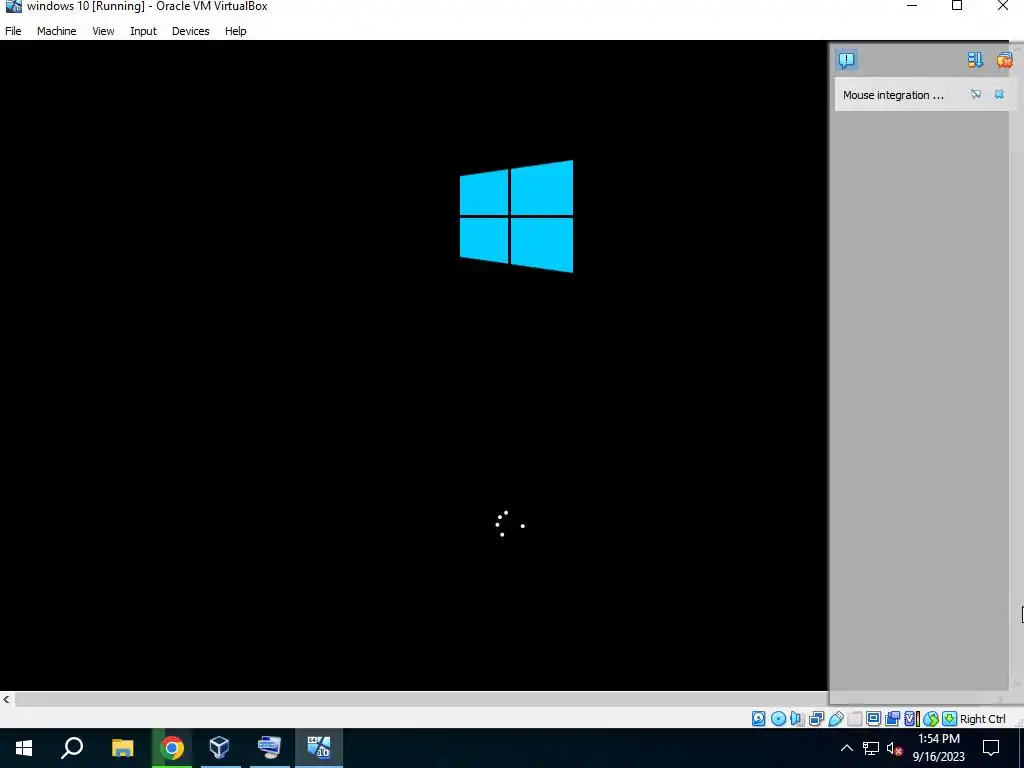The width and height of the screenshot is (1024, 768).
Task: Switch to VirtualBox Manager in taskbar
Action: 220,748
